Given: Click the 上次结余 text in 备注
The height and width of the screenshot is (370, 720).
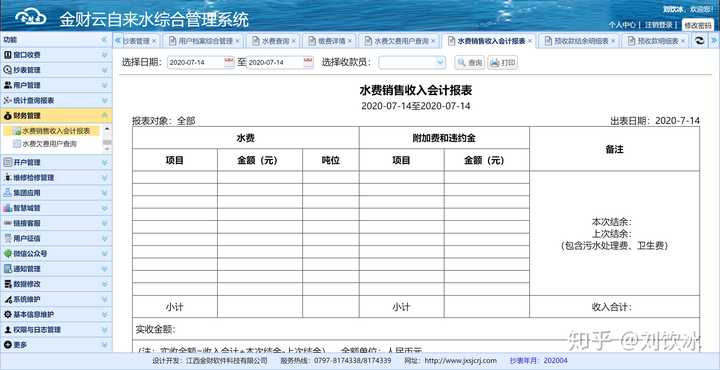Looking at the screenshot, I should click(x=612, y=234).
